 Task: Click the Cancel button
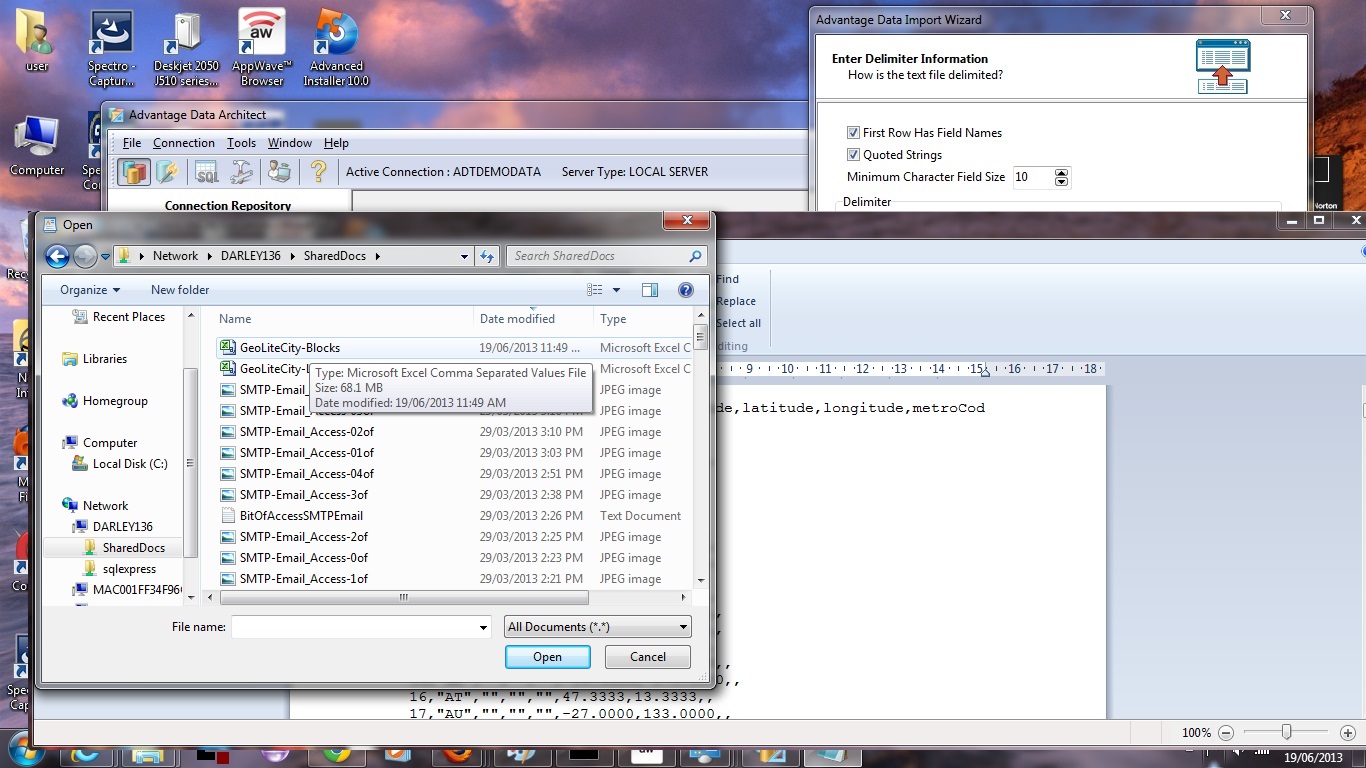[648, 657]
